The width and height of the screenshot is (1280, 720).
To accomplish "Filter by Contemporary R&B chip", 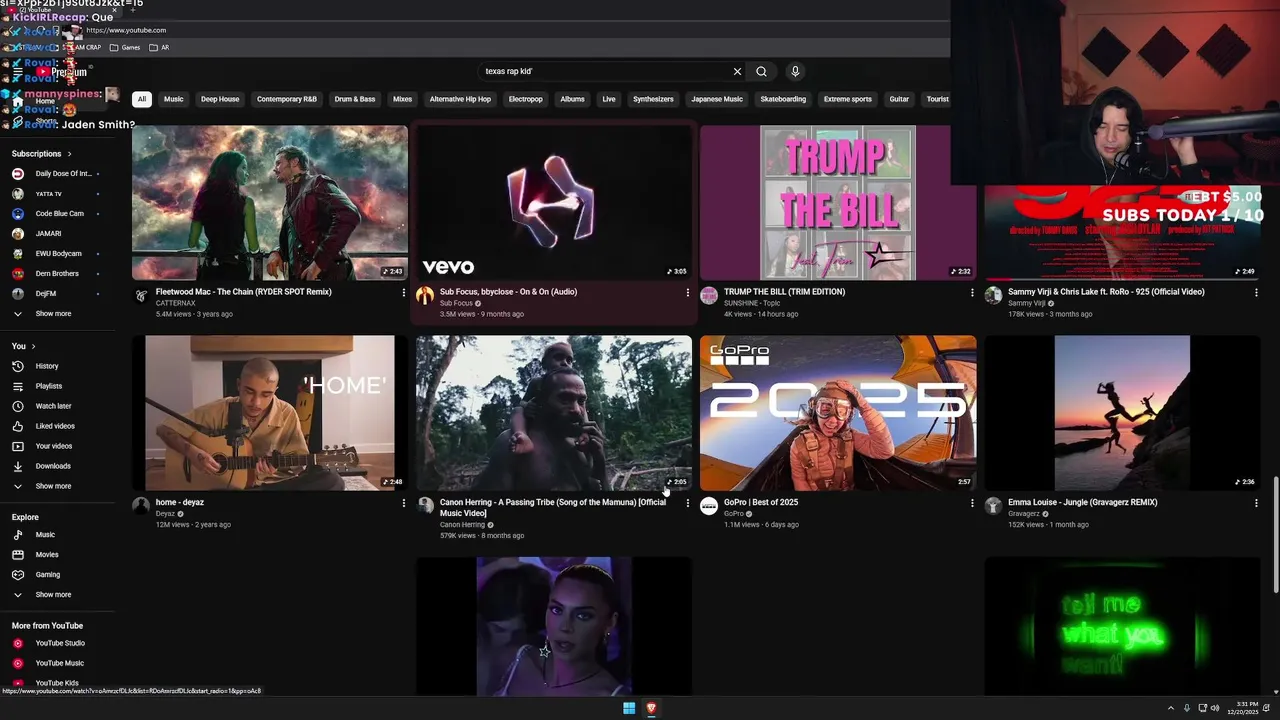I will pyautogui.click(x=287, y=99).
